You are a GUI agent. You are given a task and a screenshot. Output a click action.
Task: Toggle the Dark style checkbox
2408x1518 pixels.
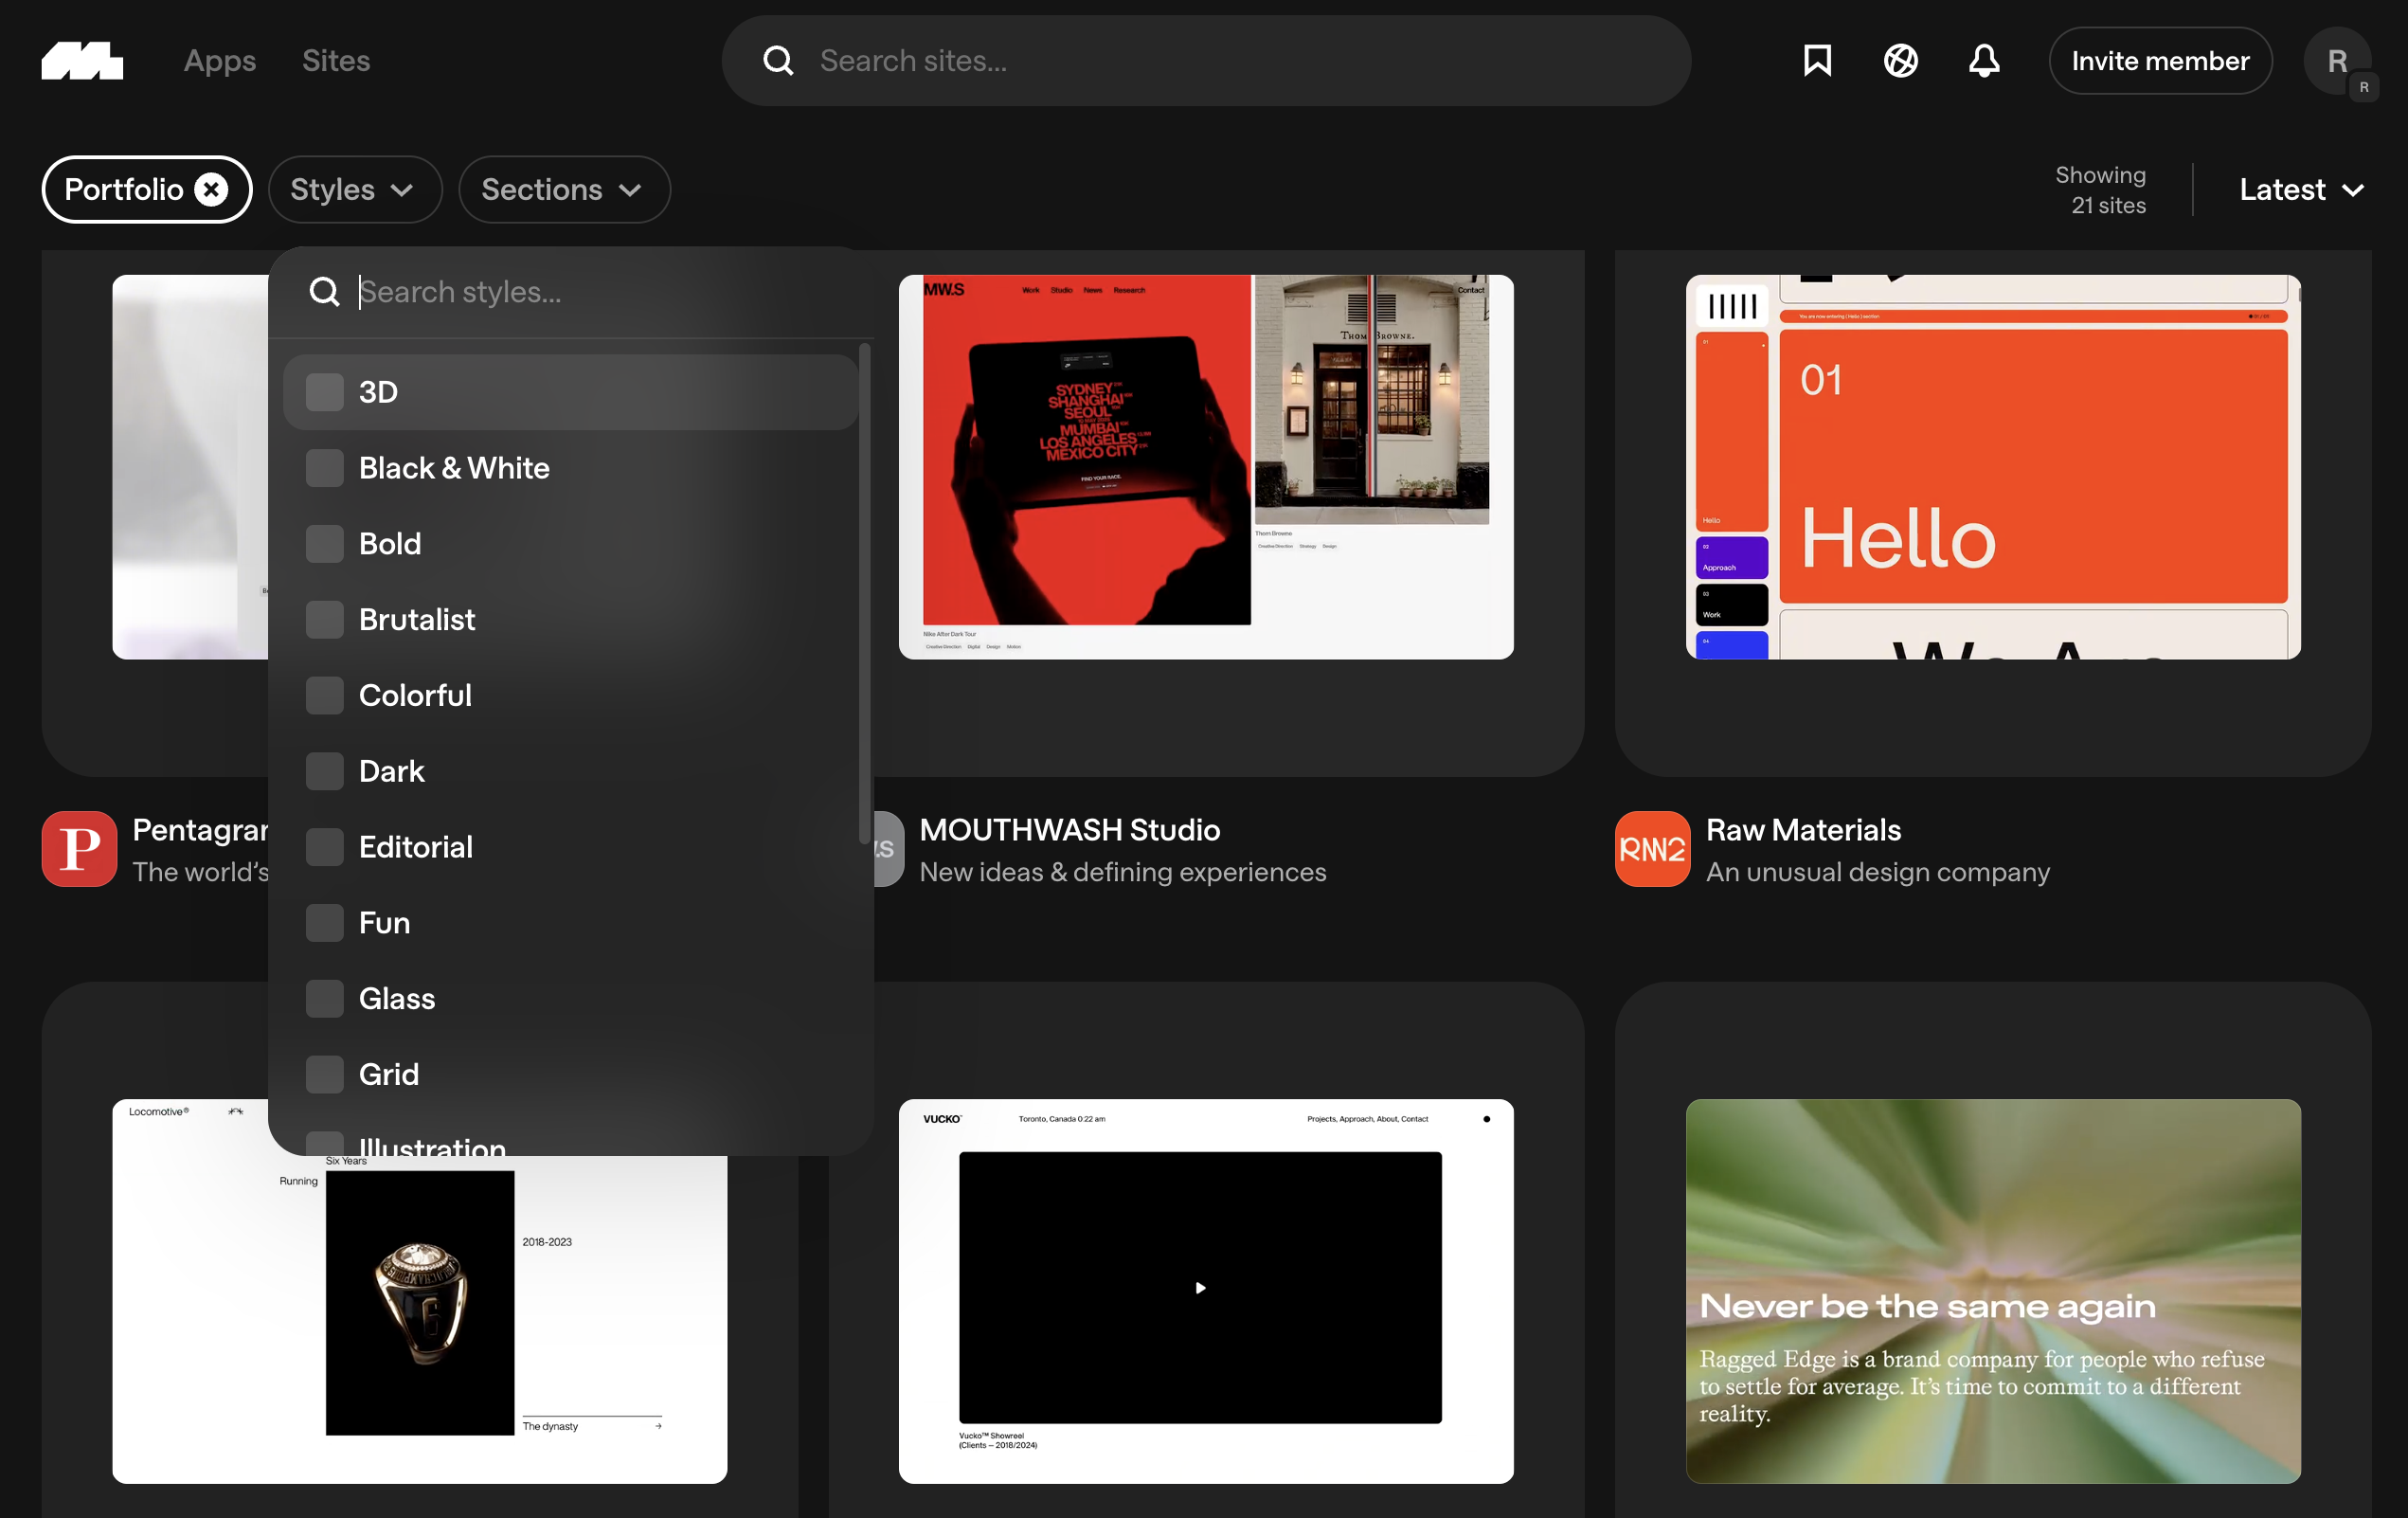tap(325, 771)
